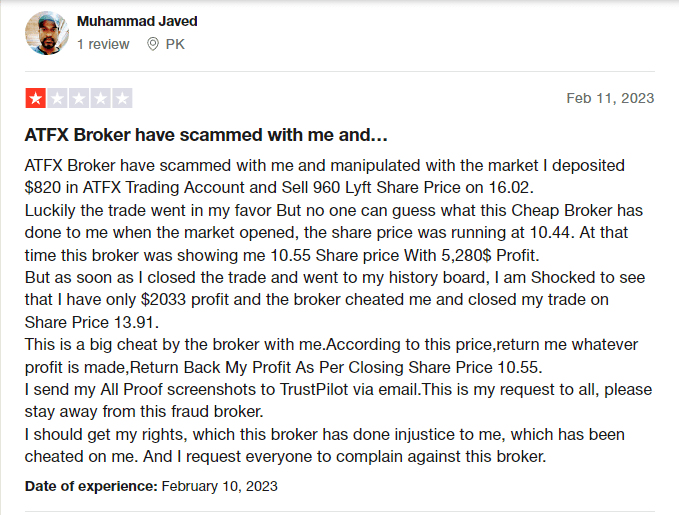Click the PK country label
679x515 pixels.
point(175,44)
